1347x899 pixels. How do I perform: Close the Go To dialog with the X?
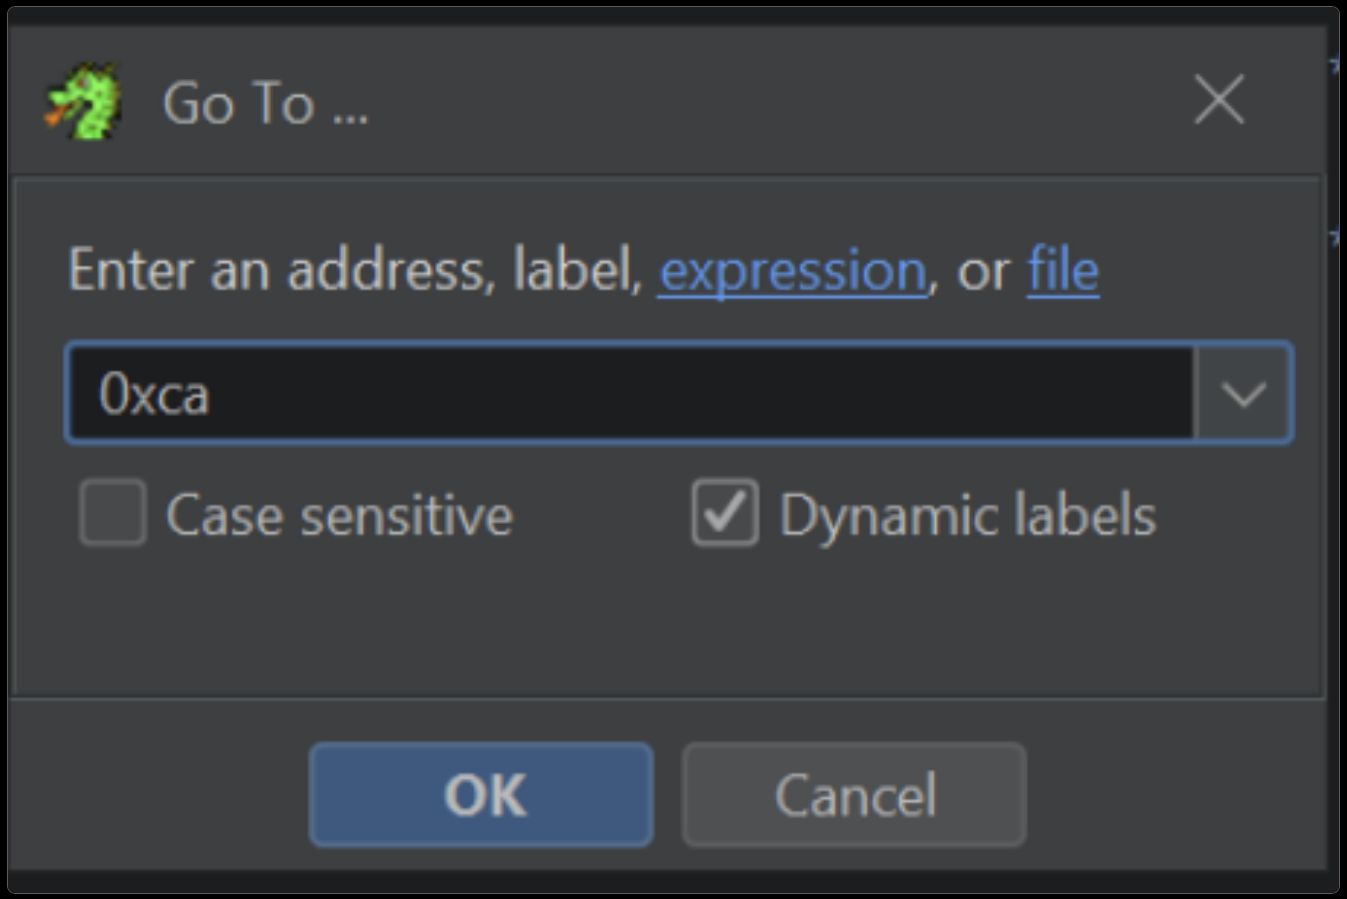click(1219, 99)
